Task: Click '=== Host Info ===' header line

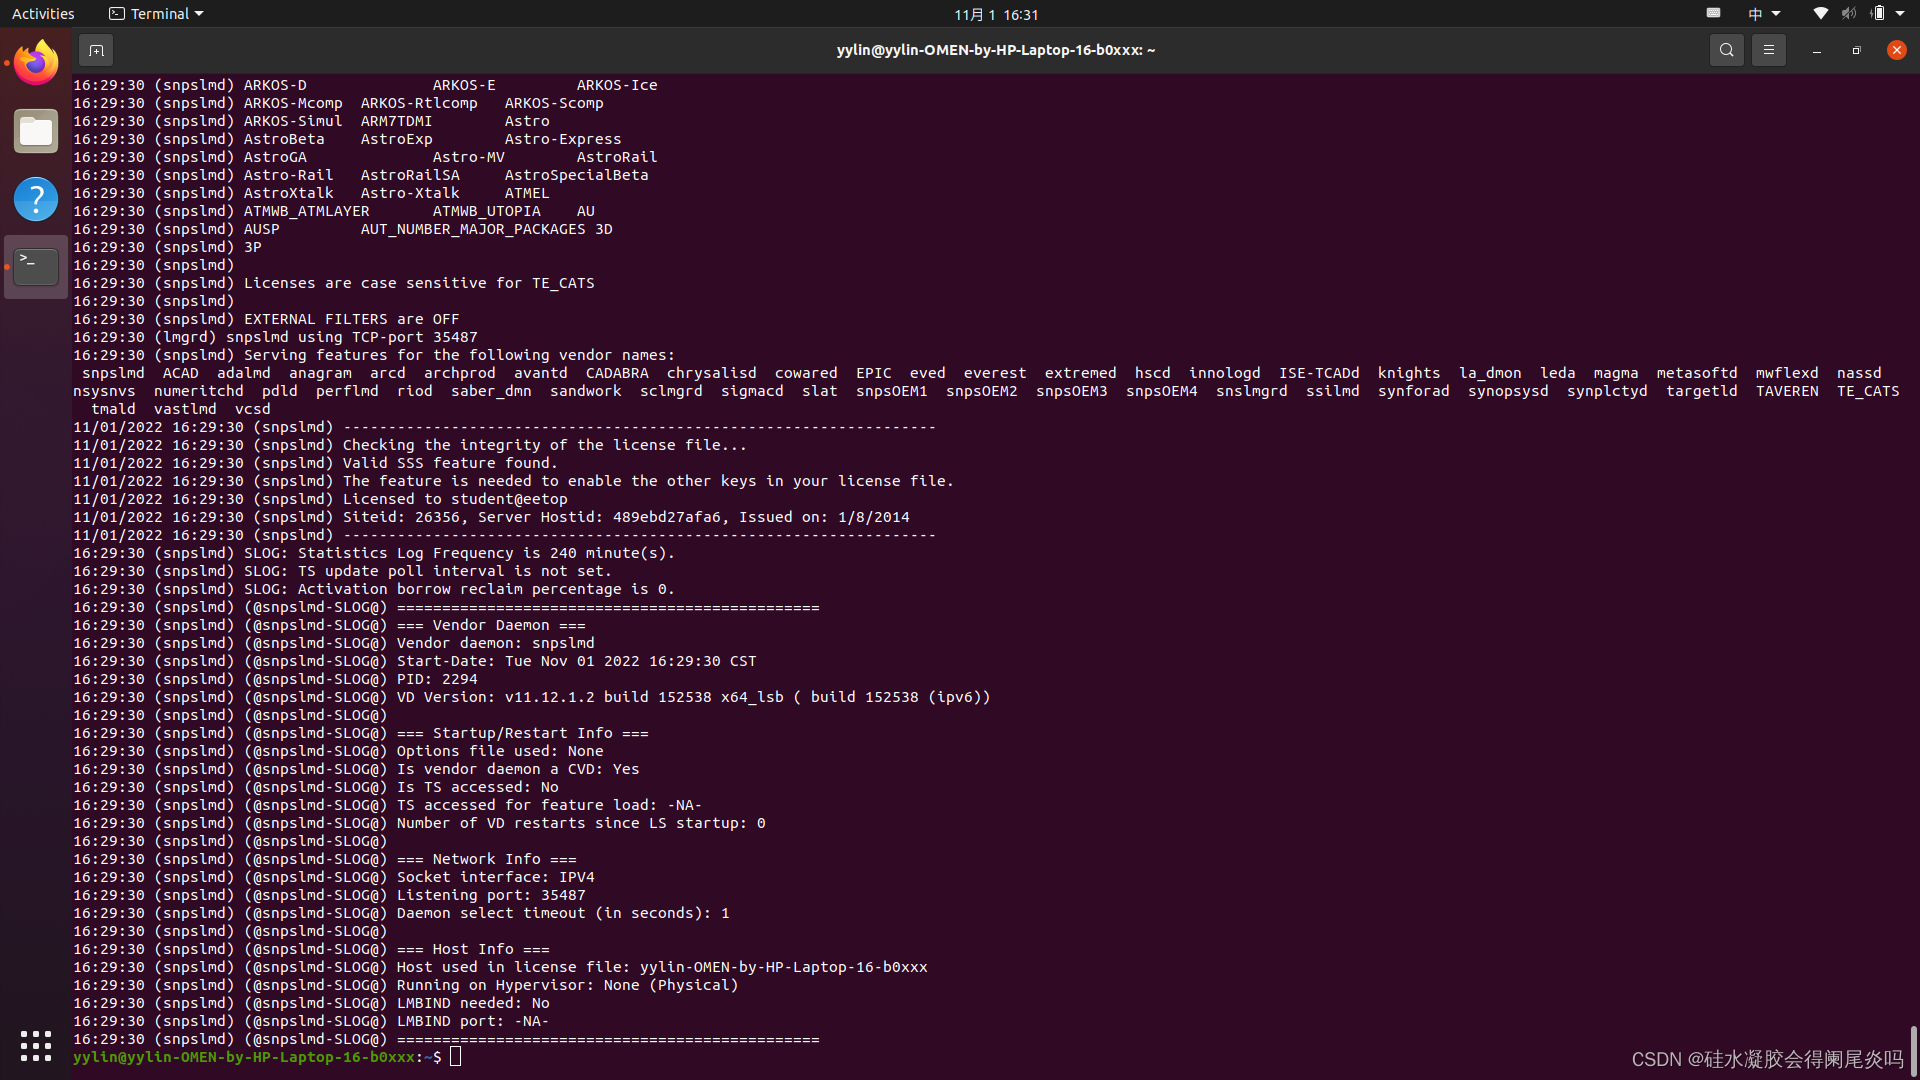Action: [x=311, y=949]
